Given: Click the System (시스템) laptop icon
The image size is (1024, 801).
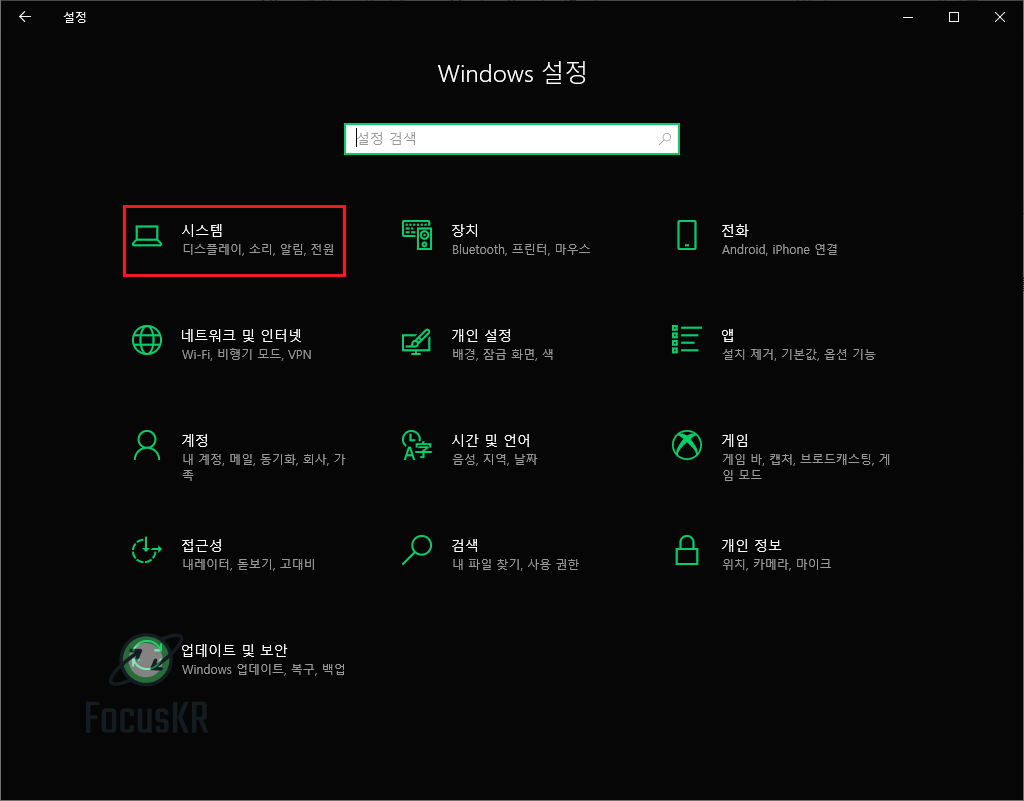Looking at the screenshot, I should (x=147, y=236).
